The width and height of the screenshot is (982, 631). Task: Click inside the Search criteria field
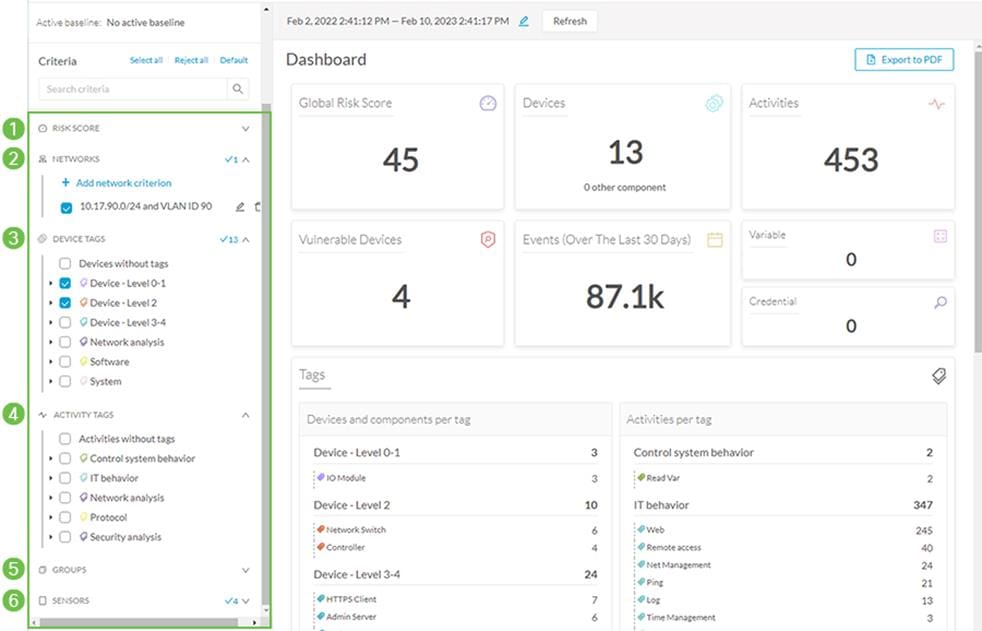tap(130, 88)
